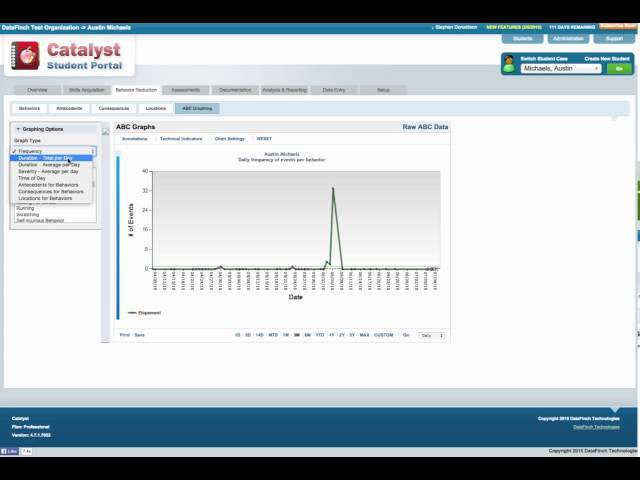The image size is (640, 480).
Task: Select the MAX date range
Action: point(364,335)
